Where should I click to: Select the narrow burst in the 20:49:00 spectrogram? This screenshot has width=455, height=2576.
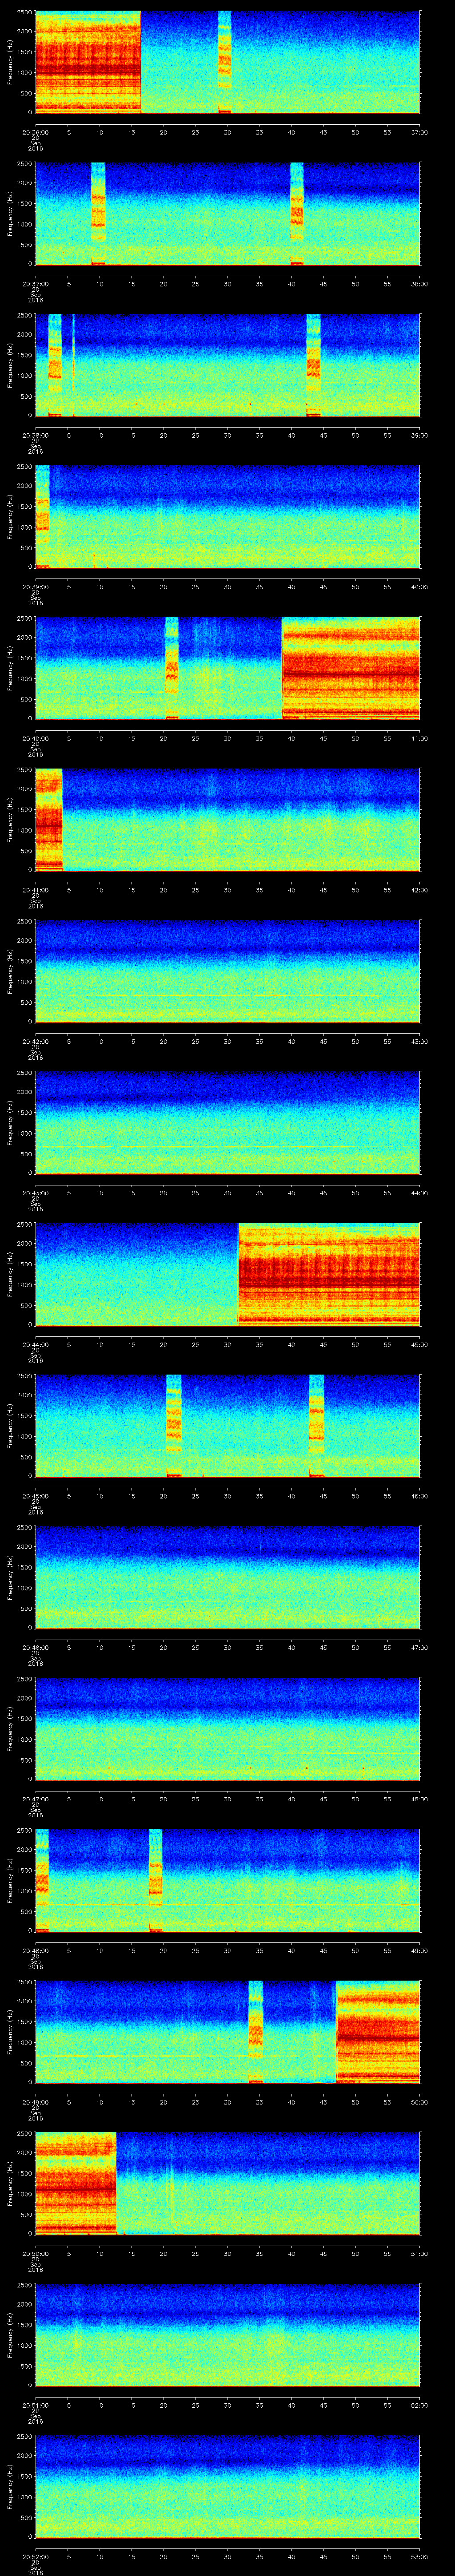pos(255,2031)
